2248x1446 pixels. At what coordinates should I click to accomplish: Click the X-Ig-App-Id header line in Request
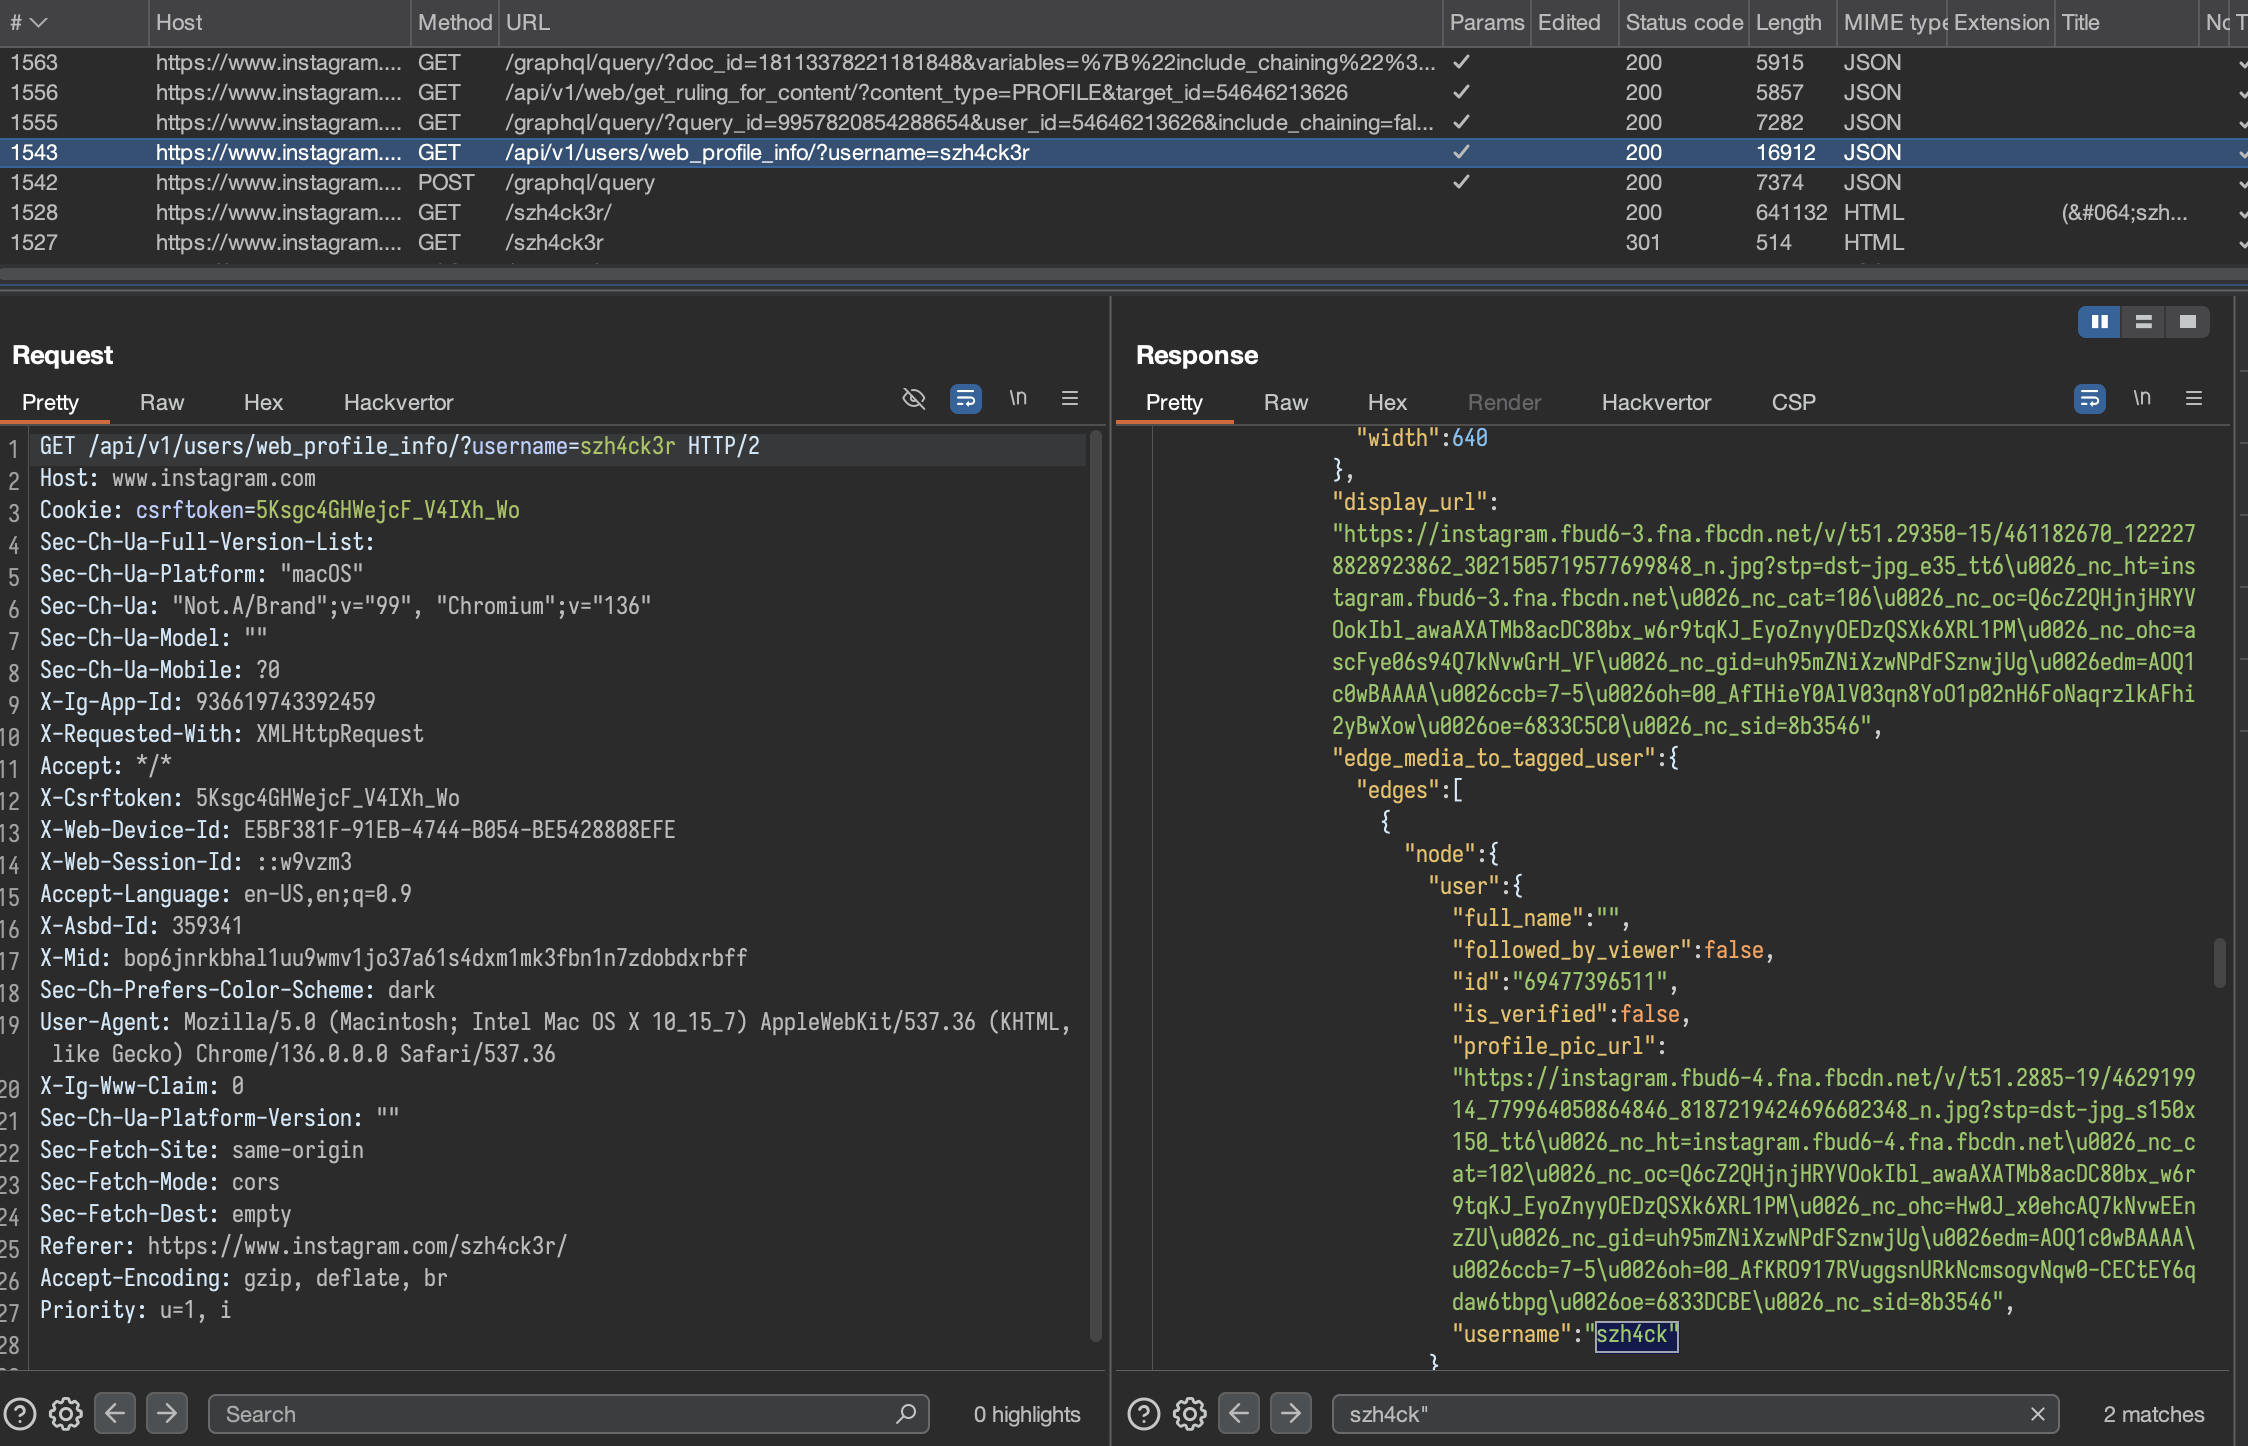coord(208,702)
